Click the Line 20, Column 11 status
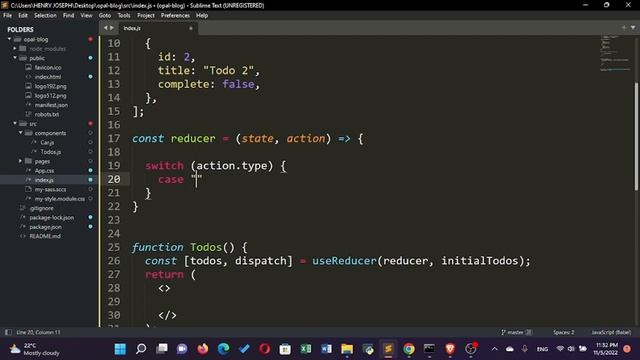The image size is (640, 360). 38,332
